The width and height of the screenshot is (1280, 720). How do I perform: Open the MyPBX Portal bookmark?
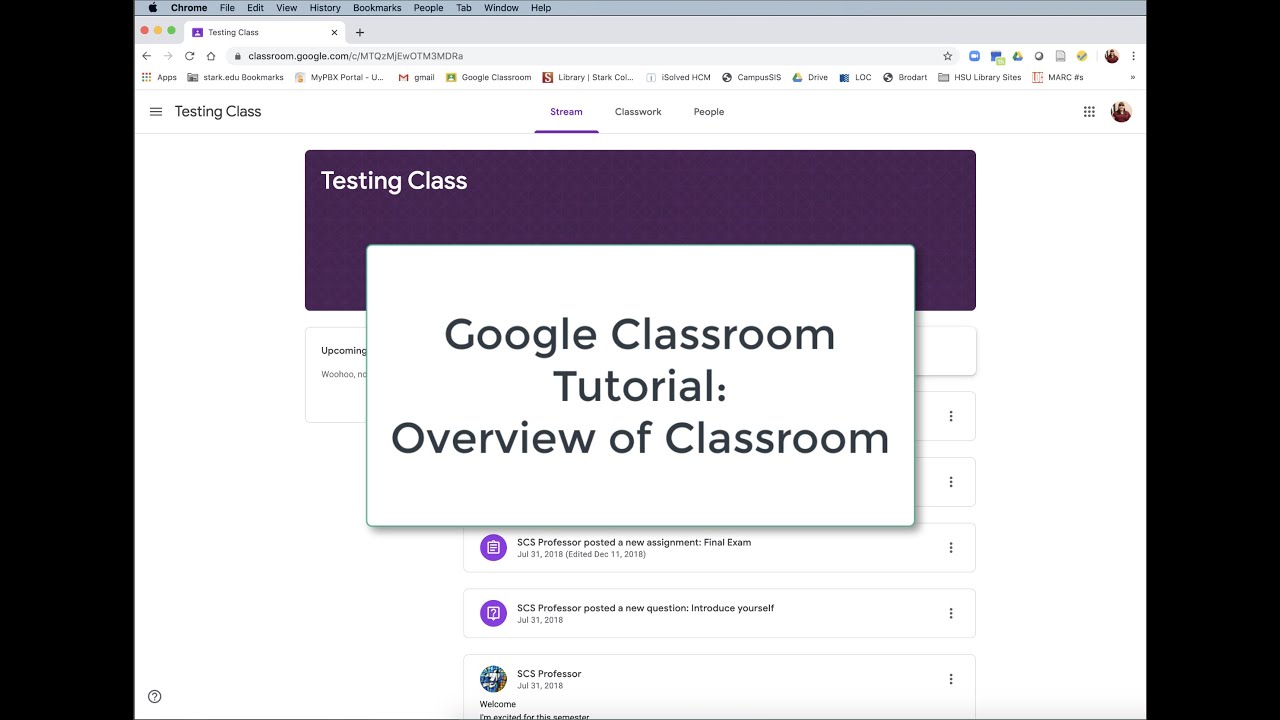(340, 77)
